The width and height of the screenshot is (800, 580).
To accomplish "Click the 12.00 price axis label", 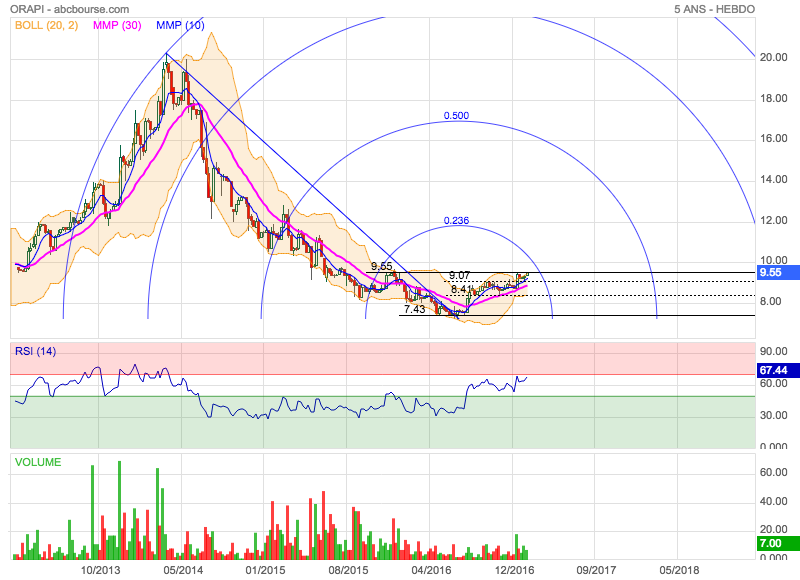I will point(773,220).
